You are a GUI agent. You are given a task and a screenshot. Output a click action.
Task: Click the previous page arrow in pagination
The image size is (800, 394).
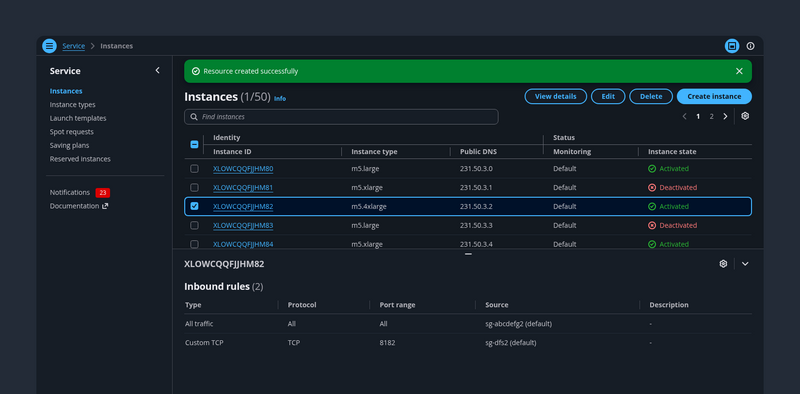pyautogui.click(x=684, y=116)
